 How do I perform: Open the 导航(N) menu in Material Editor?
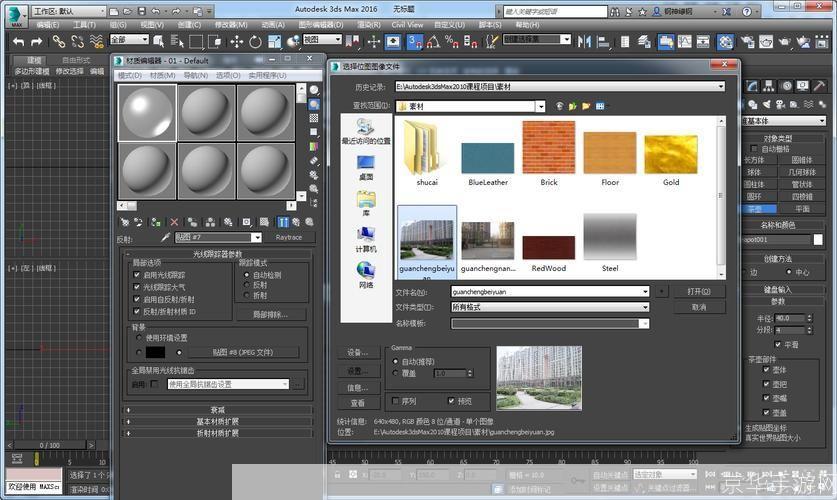coord(196,75)
